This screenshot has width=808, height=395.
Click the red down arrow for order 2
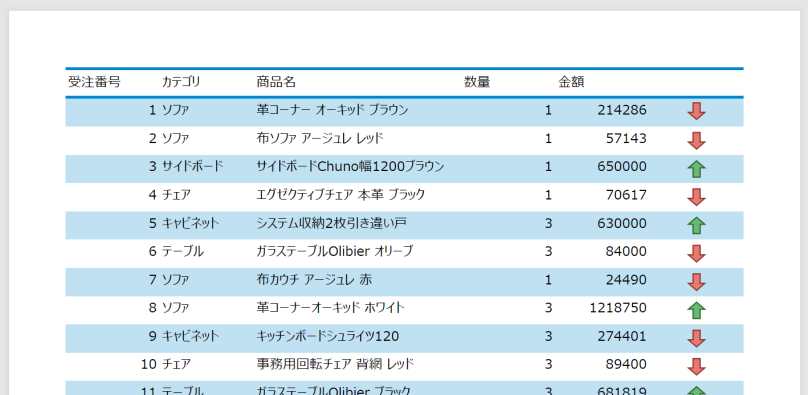(696, 141)
